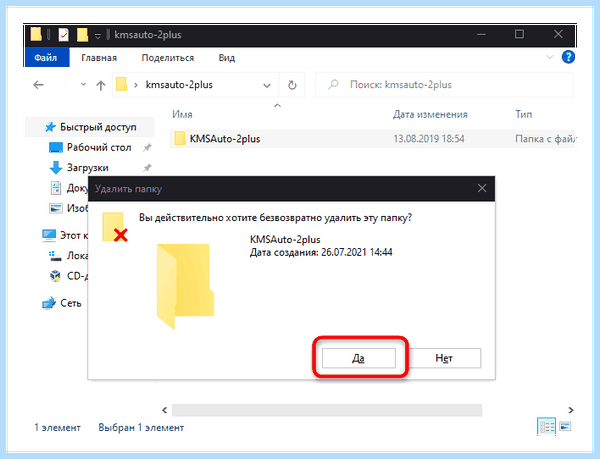This screenshot has width=600, height=459.
Task: Open the Файл ribbon tab
Action: pyautogui.click(x=46, y=58)
